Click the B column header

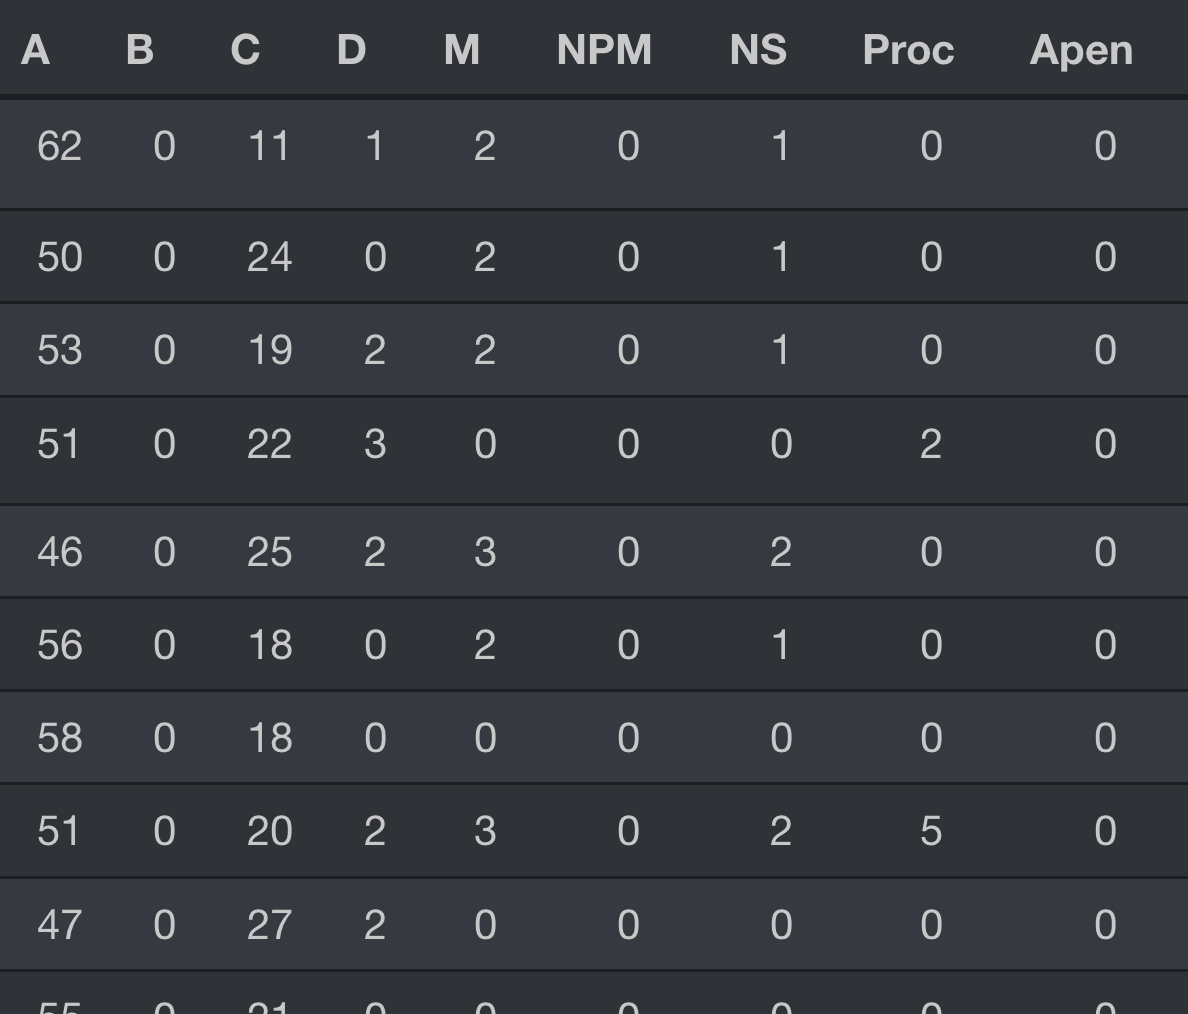(x=140, y=50)
